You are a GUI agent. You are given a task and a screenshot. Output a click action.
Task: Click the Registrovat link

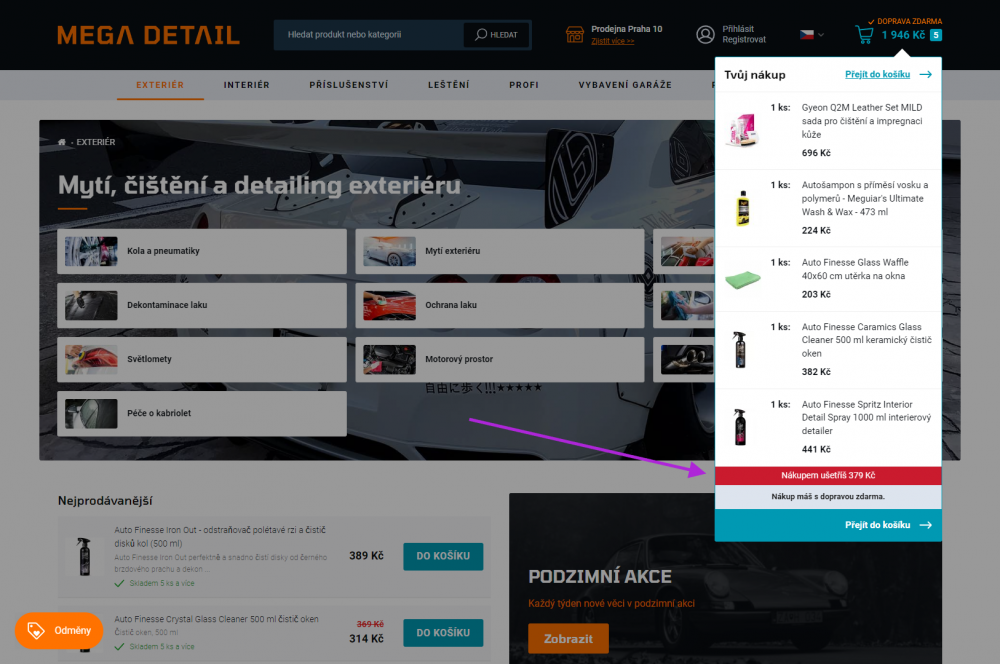(x=744, y=40)
